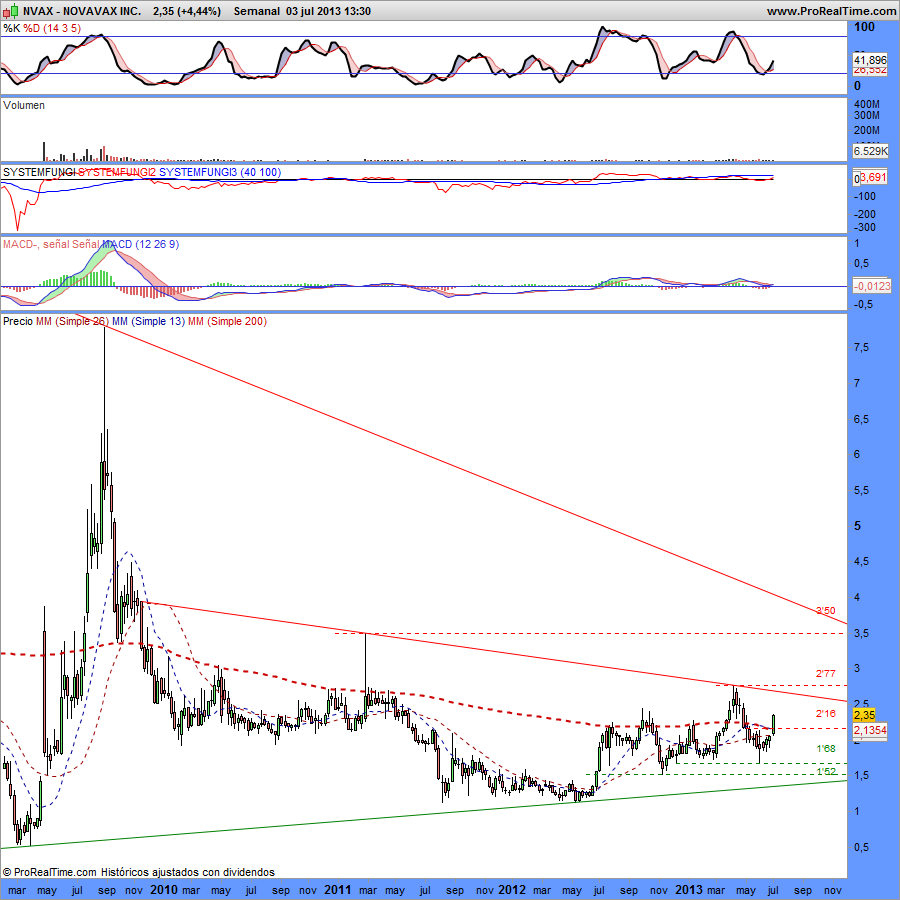
Task: Select the 6.529K volume value box
Action: click(870, 151)
